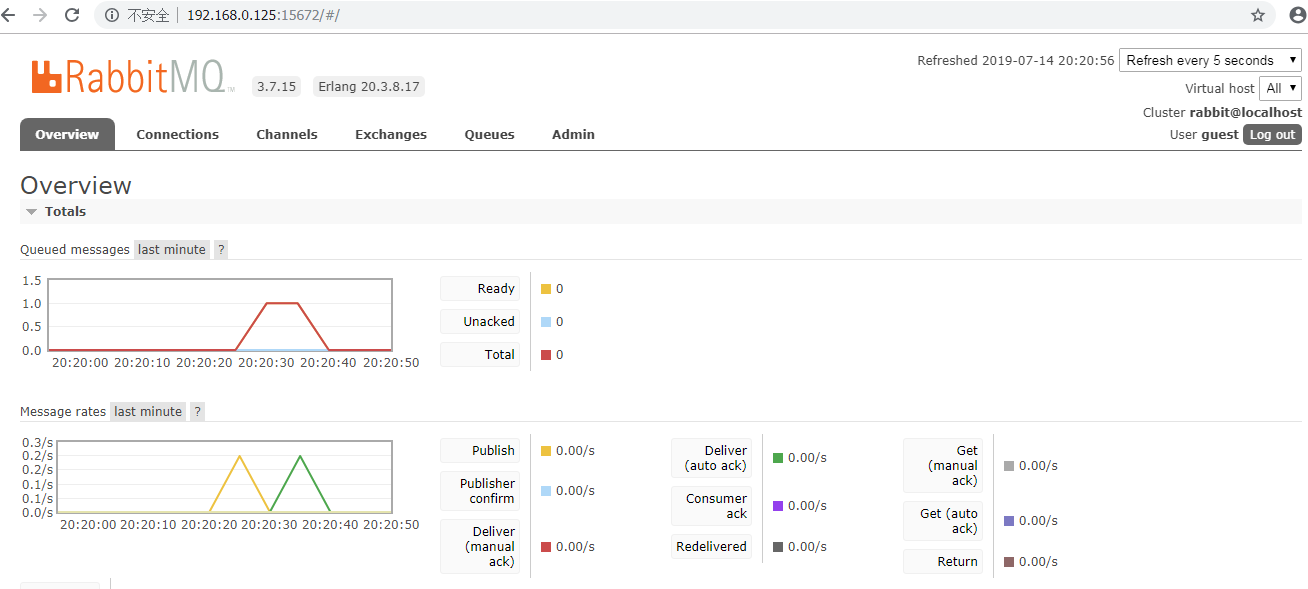Viewport: 1308px width, 589px height.
Task: Switch to the Overview tab
Action: pyautogui.click(x=67, y=134)
